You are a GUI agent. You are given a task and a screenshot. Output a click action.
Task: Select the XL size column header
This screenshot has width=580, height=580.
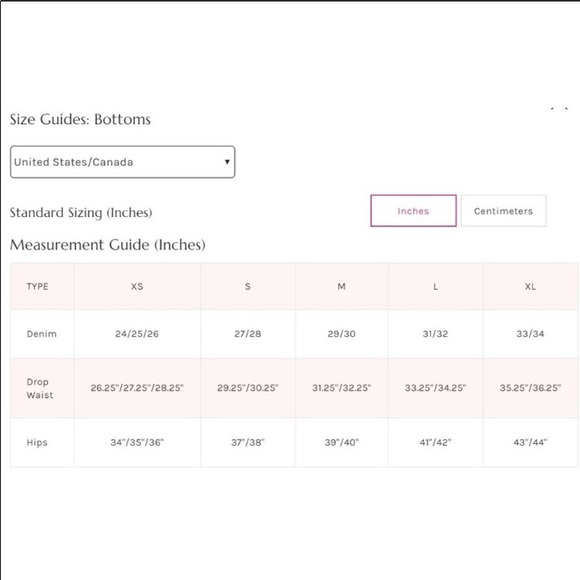pos(530,287)
